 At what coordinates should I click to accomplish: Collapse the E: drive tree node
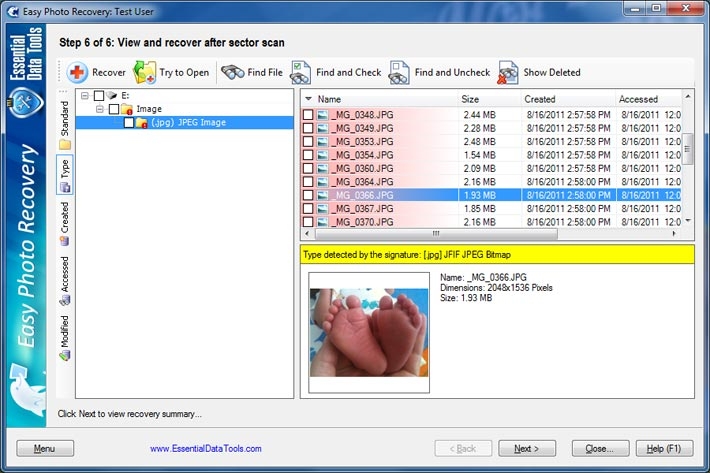[85, 96]
